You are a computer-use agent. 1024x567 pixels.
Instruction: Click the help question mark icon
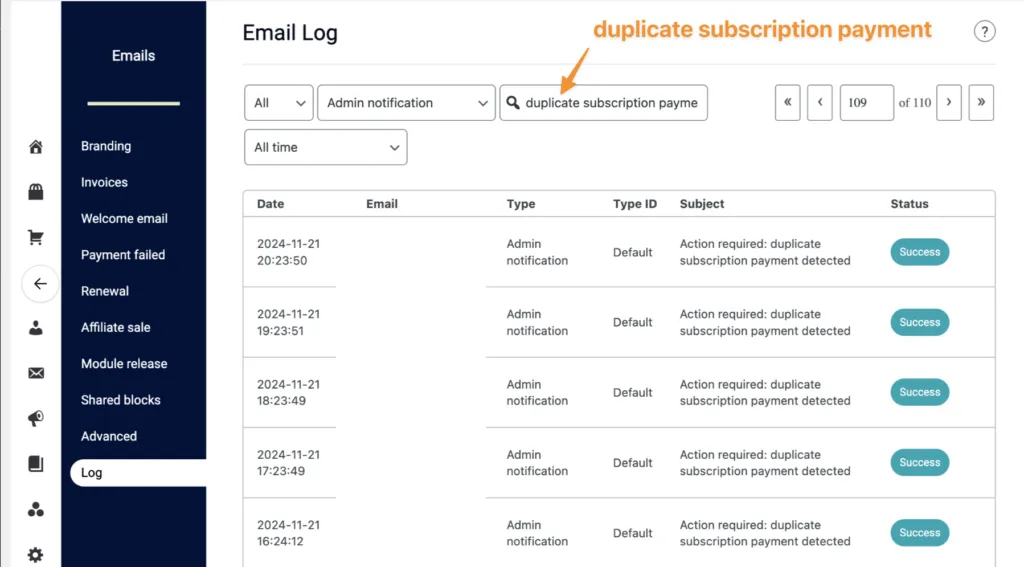[984, 32]
